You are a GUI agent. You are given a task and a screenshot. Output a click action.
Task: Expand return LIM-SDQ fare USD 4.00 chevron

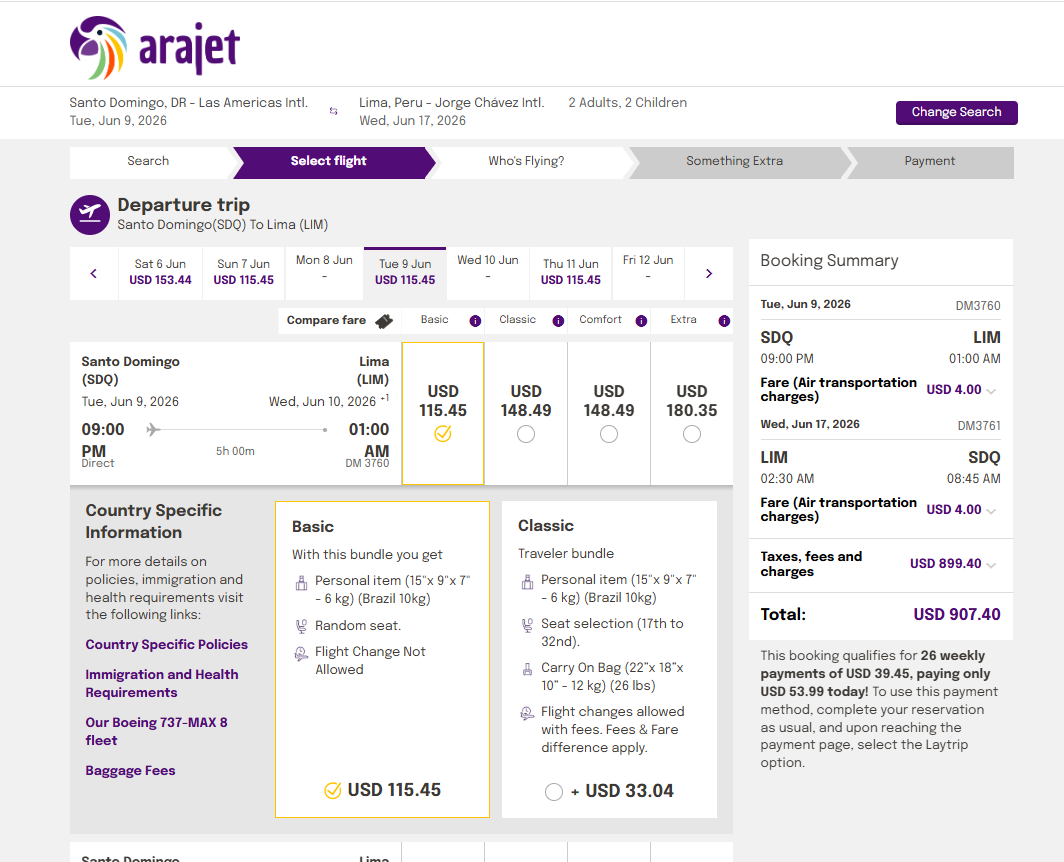pos(991,511)
